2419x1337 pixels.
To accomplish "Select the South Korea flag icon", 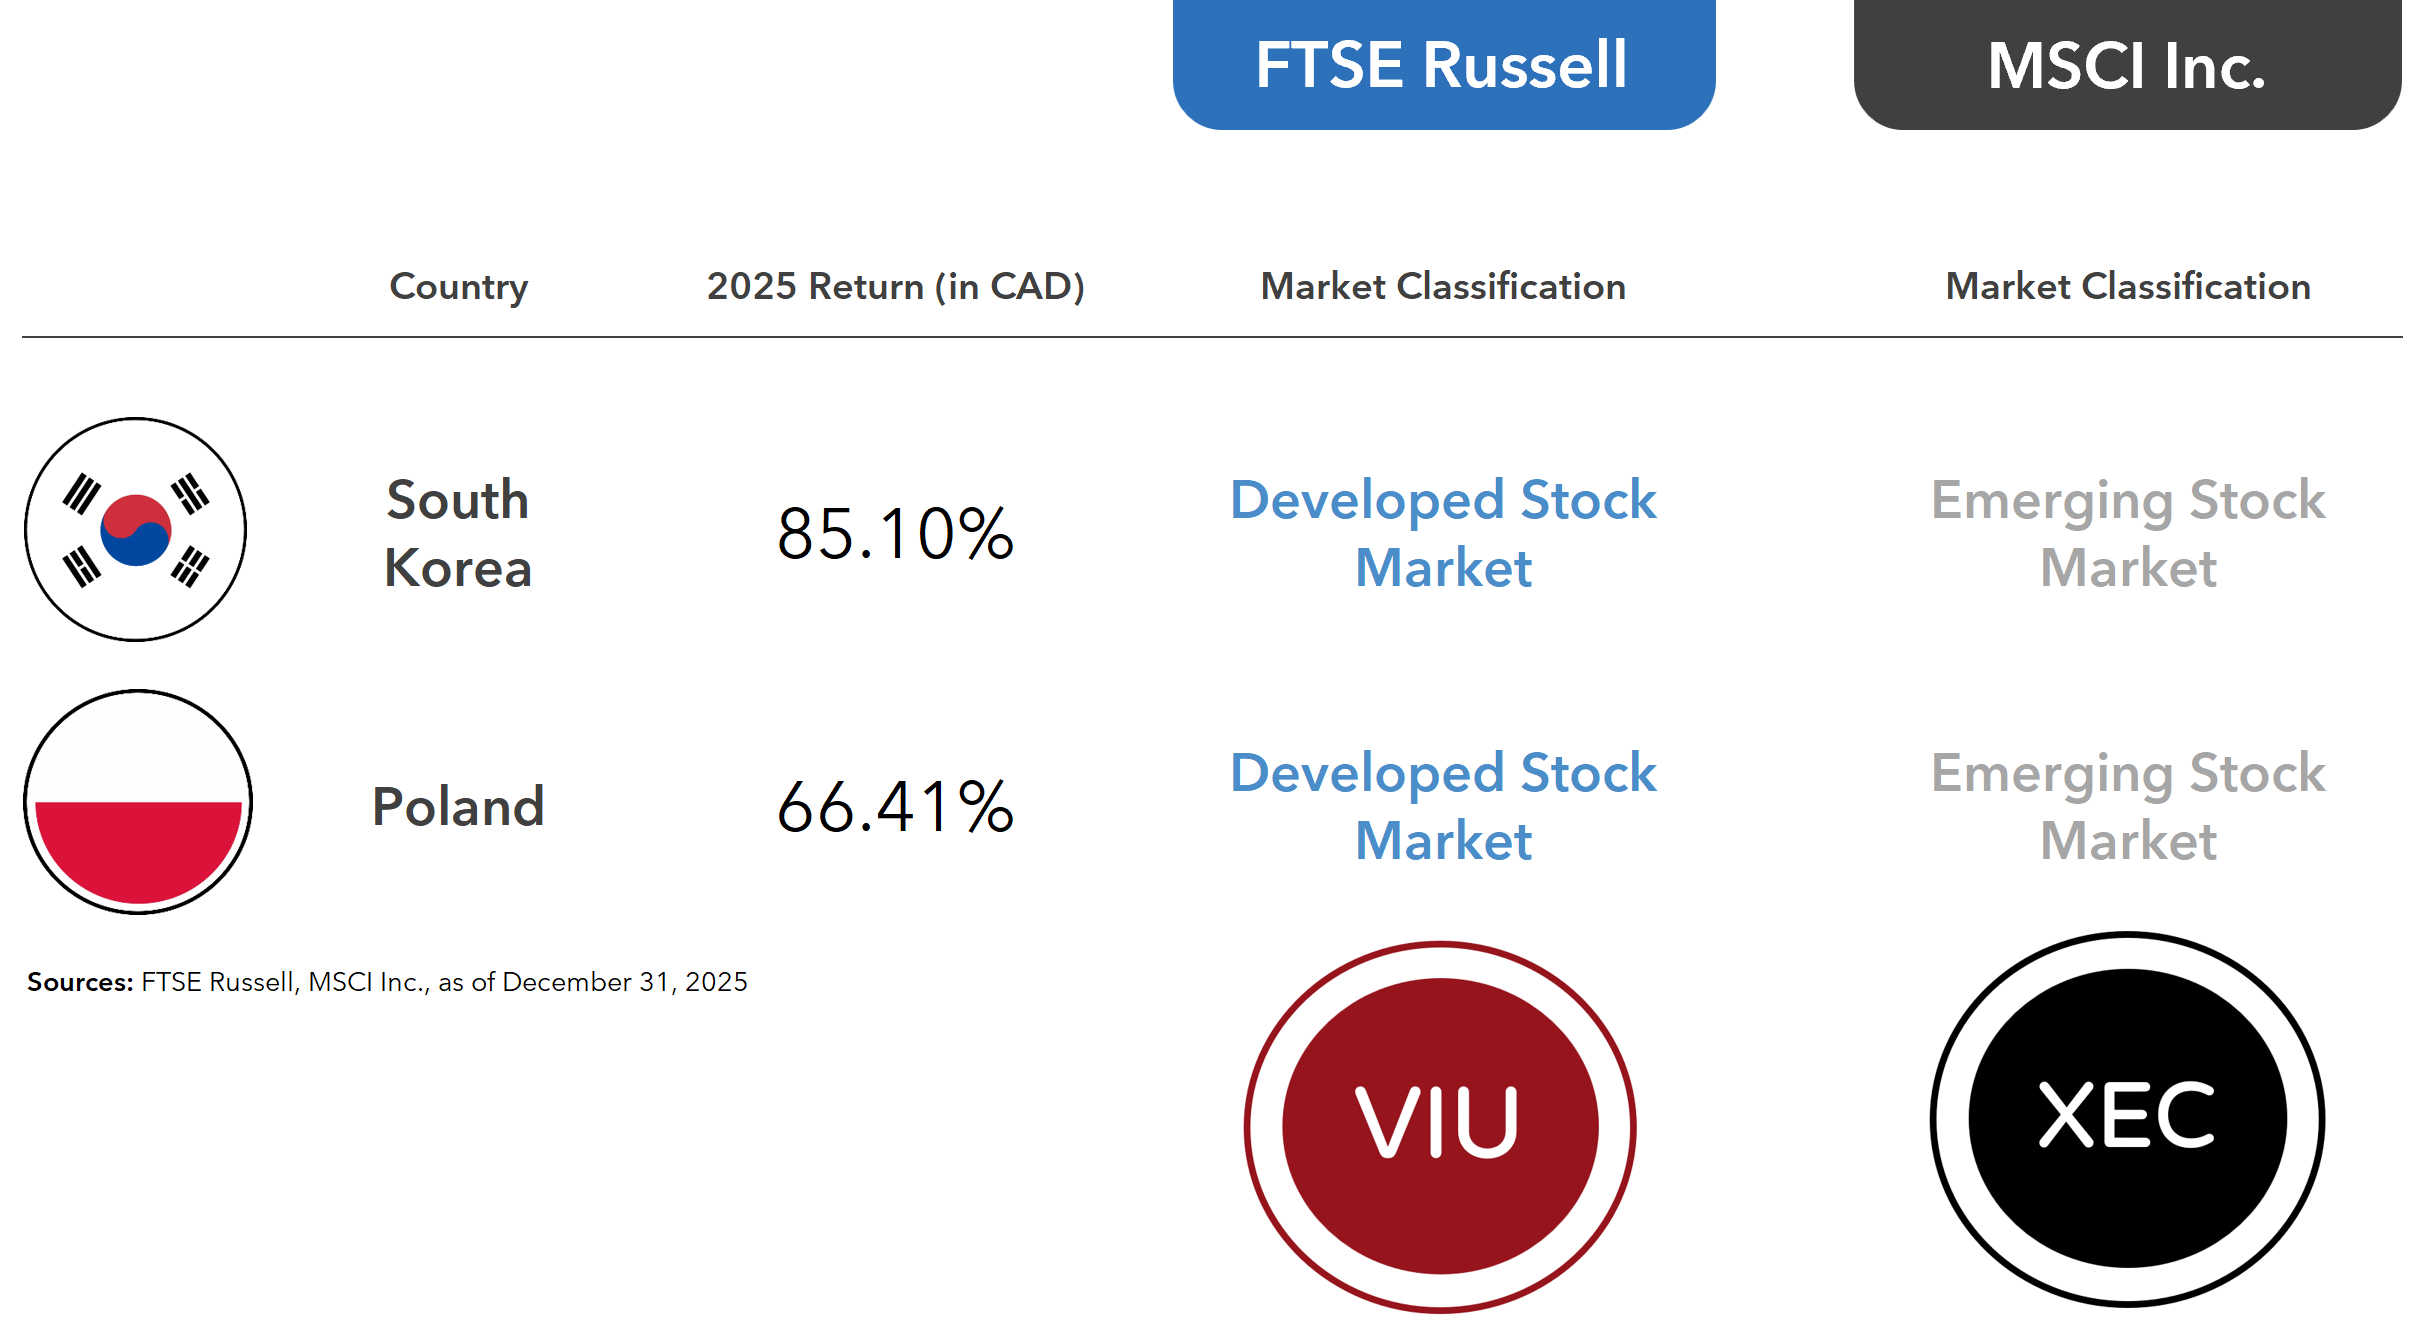I will (136, 529).
